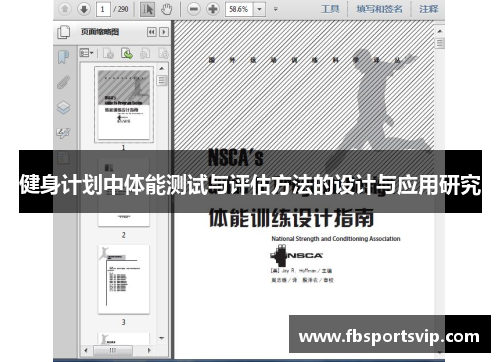The height and width of the screenshot is (362, 500).
Task: Click the greyed delete pages icon
Action: pyautogui.click(x=108, y=53)
